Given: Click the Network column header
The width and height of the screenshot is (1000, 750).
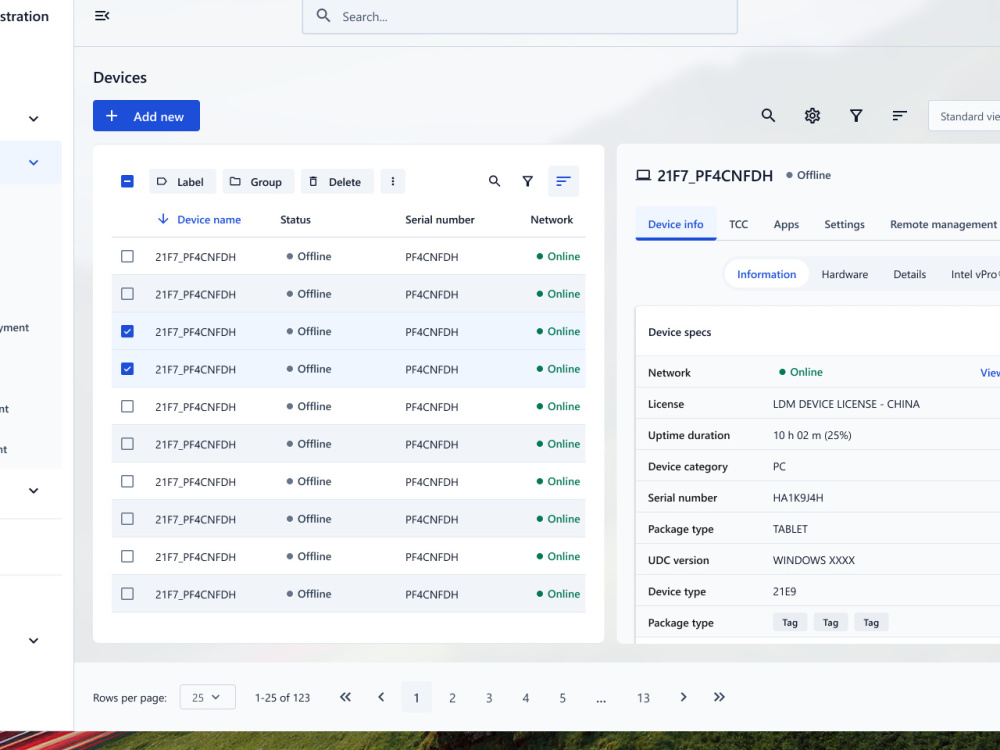Looking at the screenshot, I should [x=552, y=219].
